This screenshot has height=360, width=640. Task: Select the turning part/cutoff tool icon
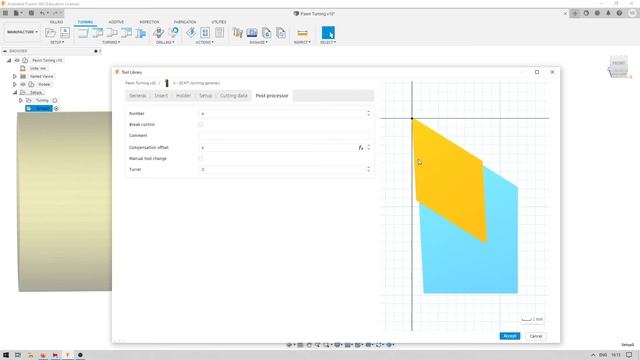141,33
